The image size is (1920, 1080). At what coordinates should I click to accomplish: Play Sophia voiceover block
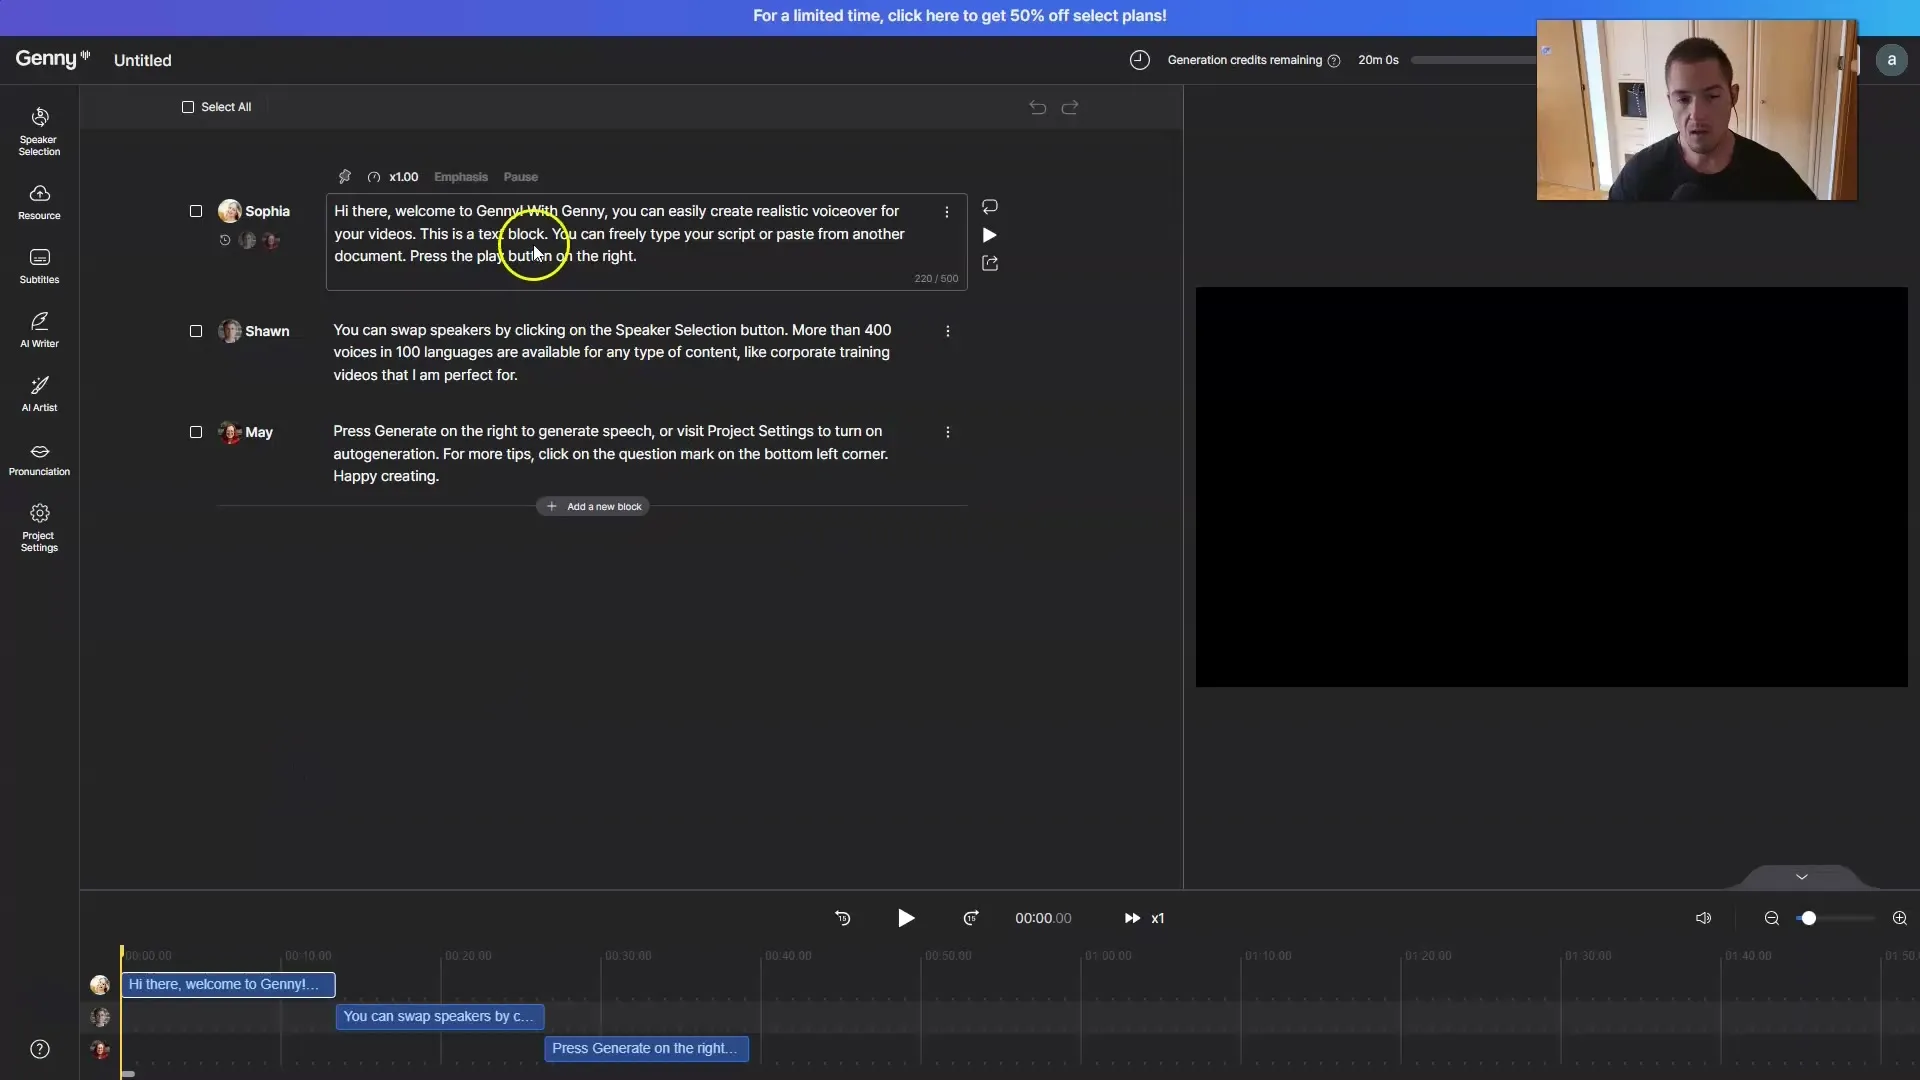click(x=990, y=236)
